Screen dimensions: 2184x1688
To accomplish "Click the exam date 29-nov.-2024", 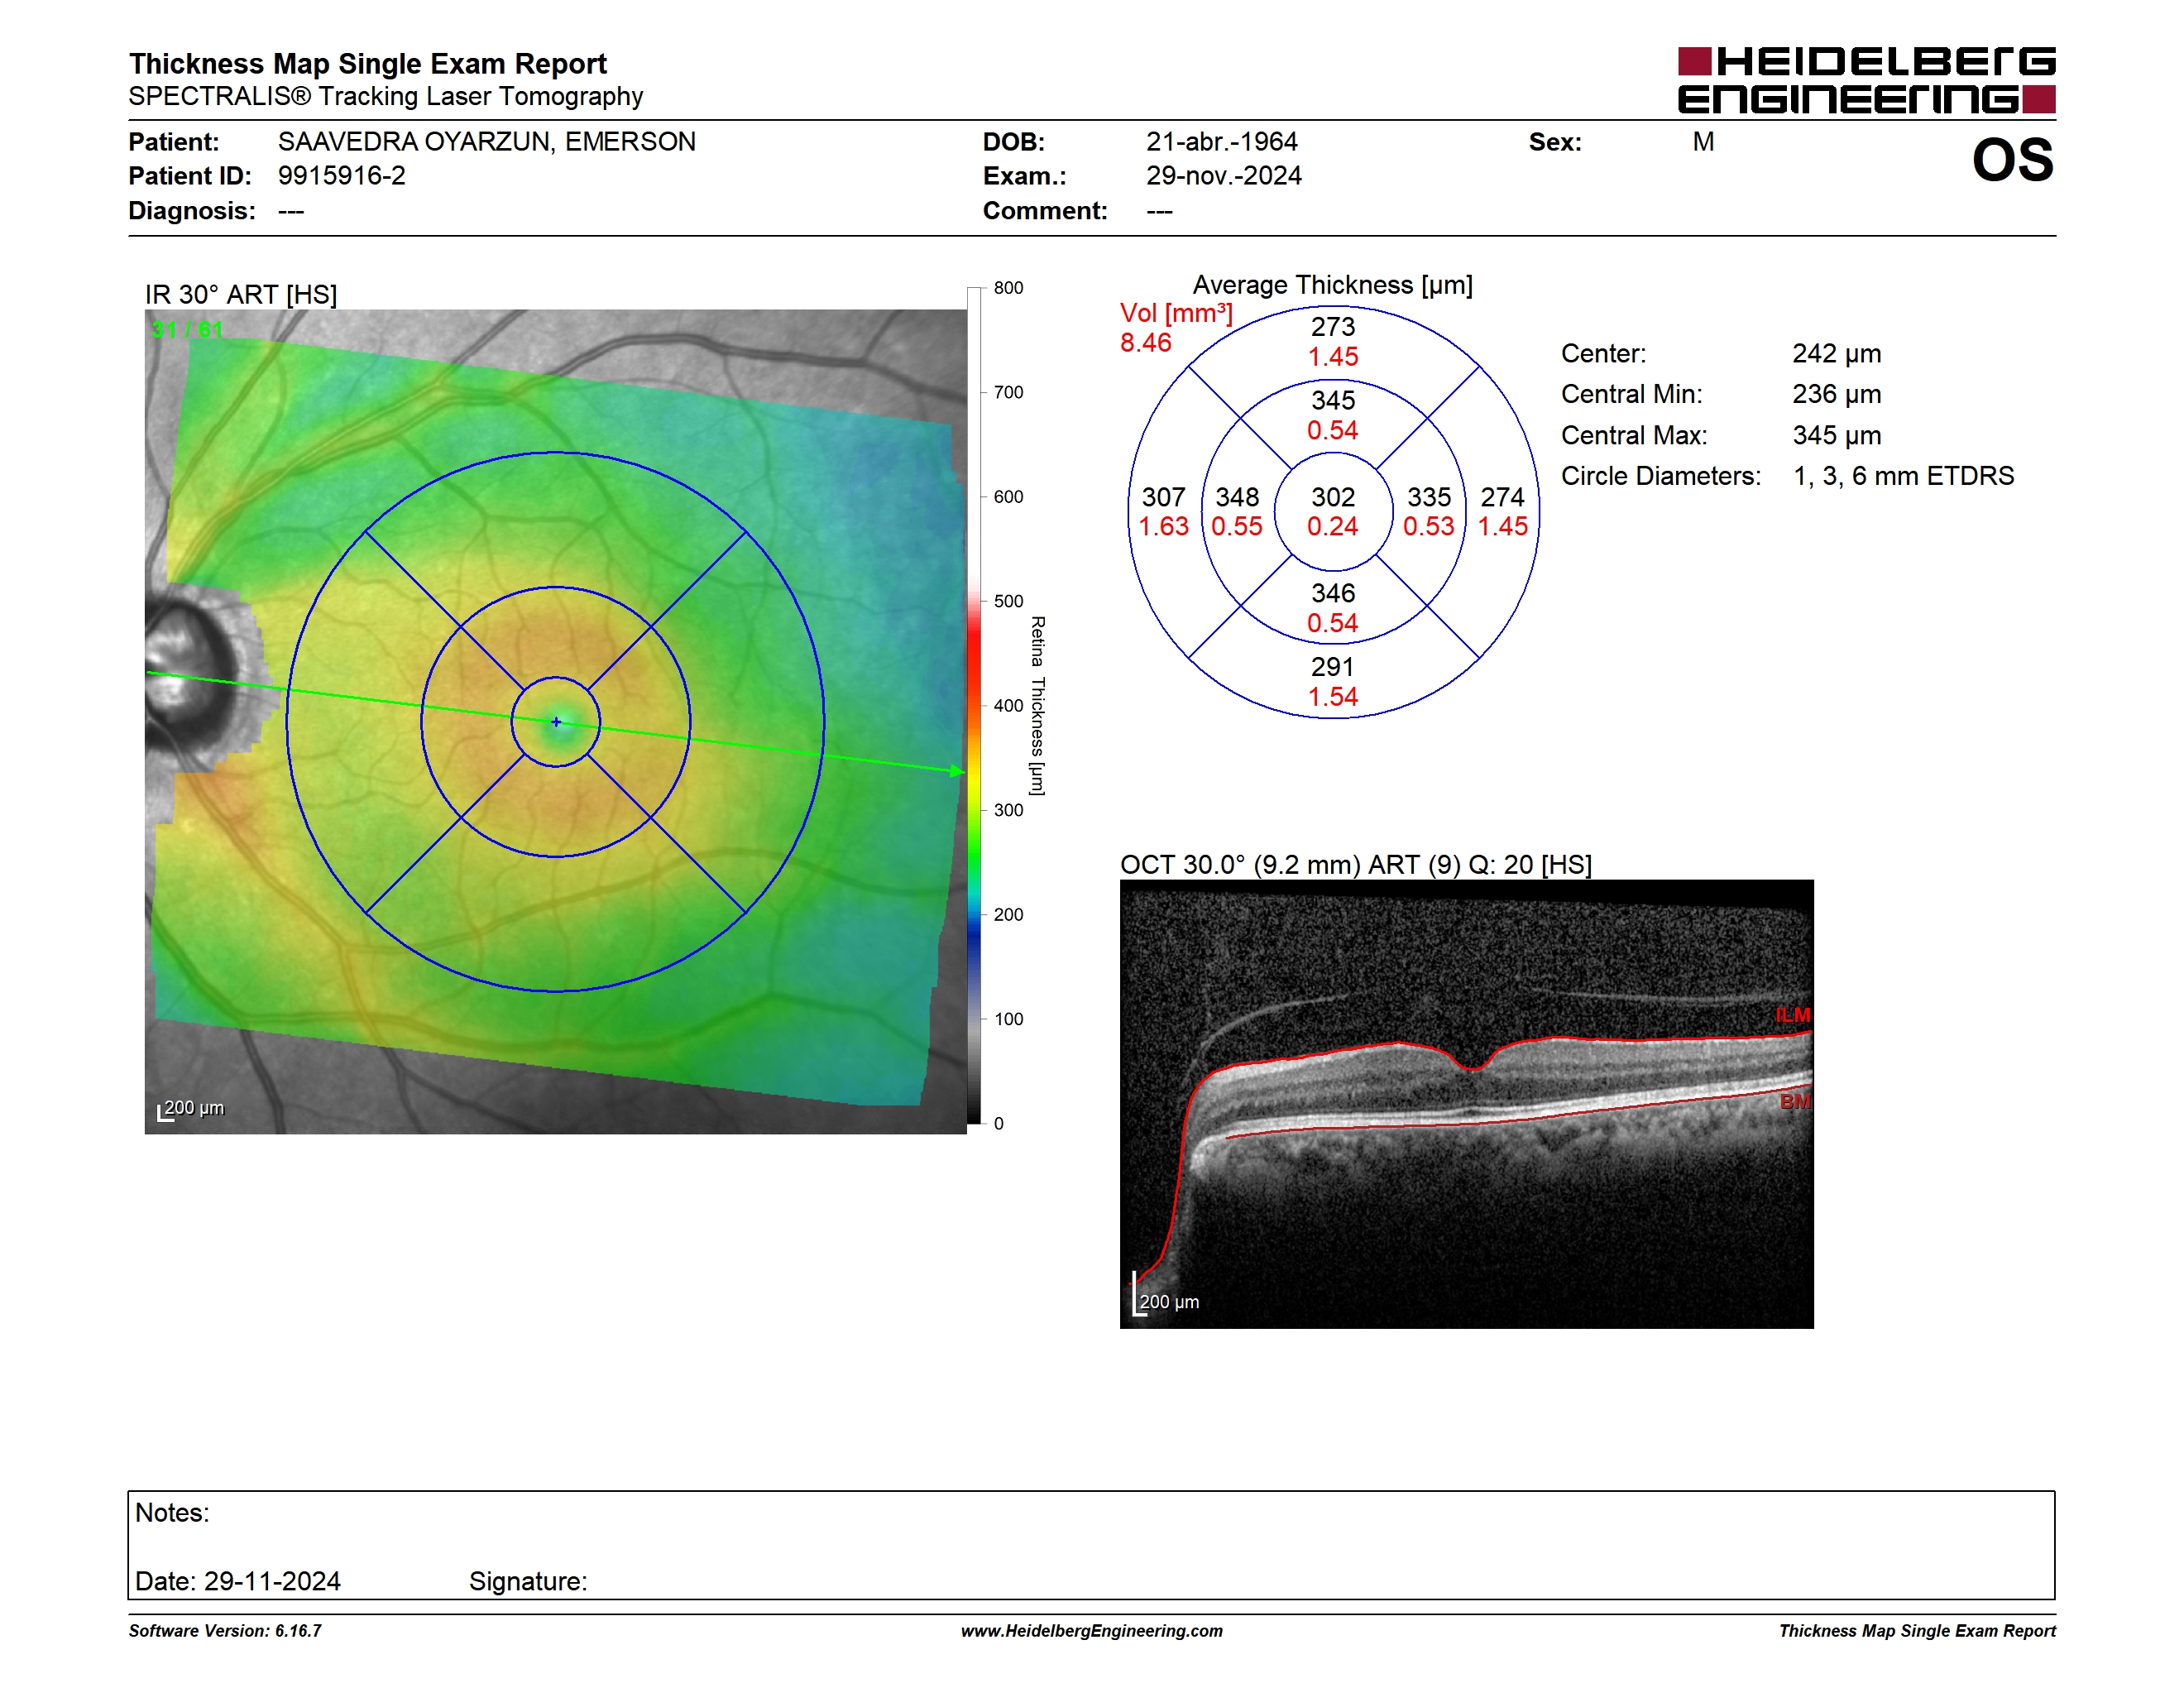I will click(1223, 176).
